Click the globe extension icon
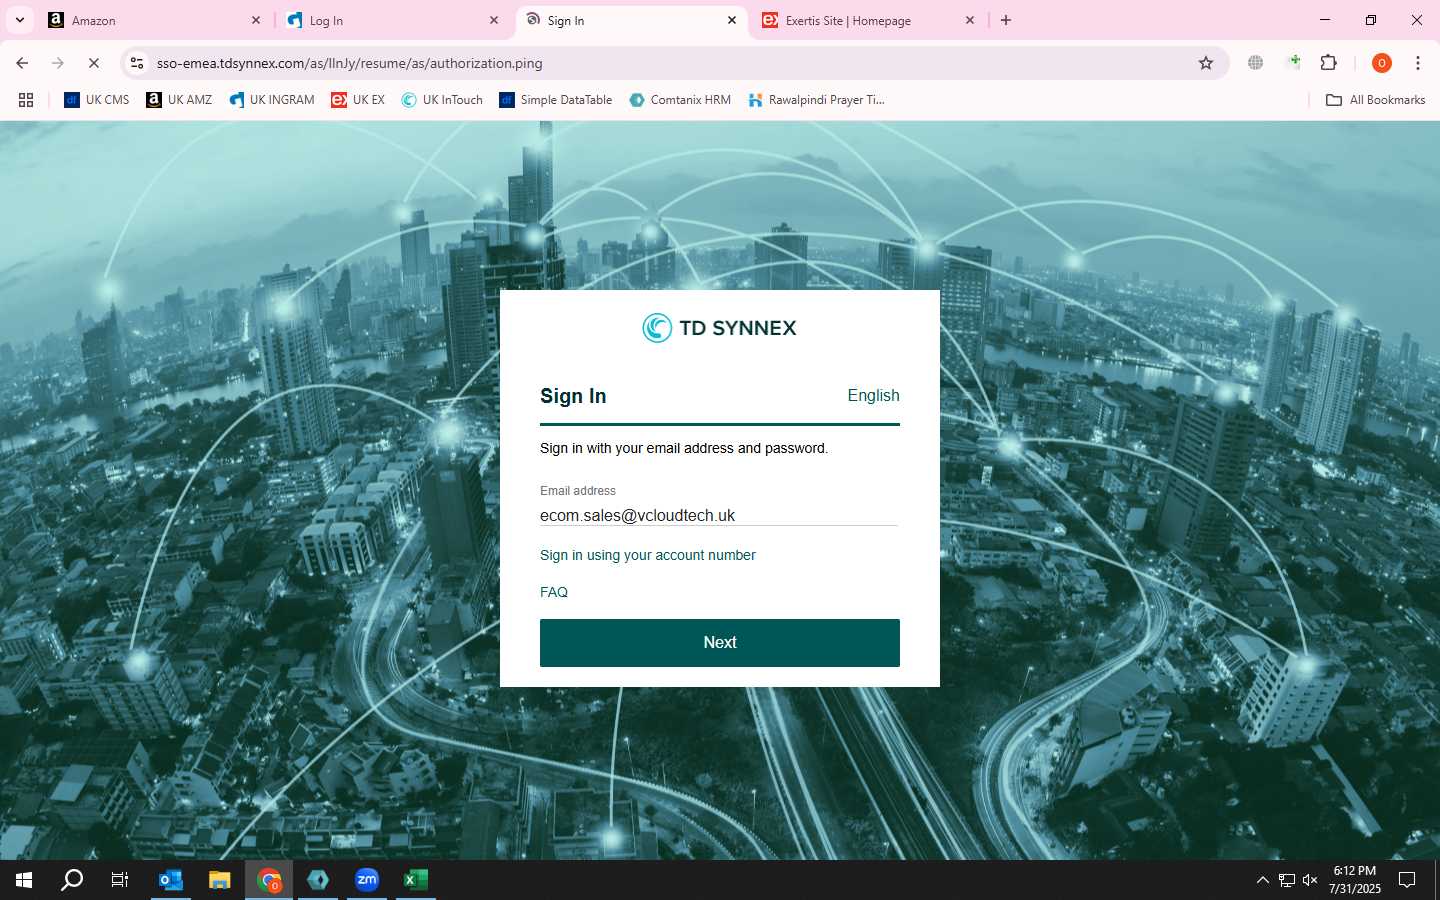 [x=1255, y=63]
